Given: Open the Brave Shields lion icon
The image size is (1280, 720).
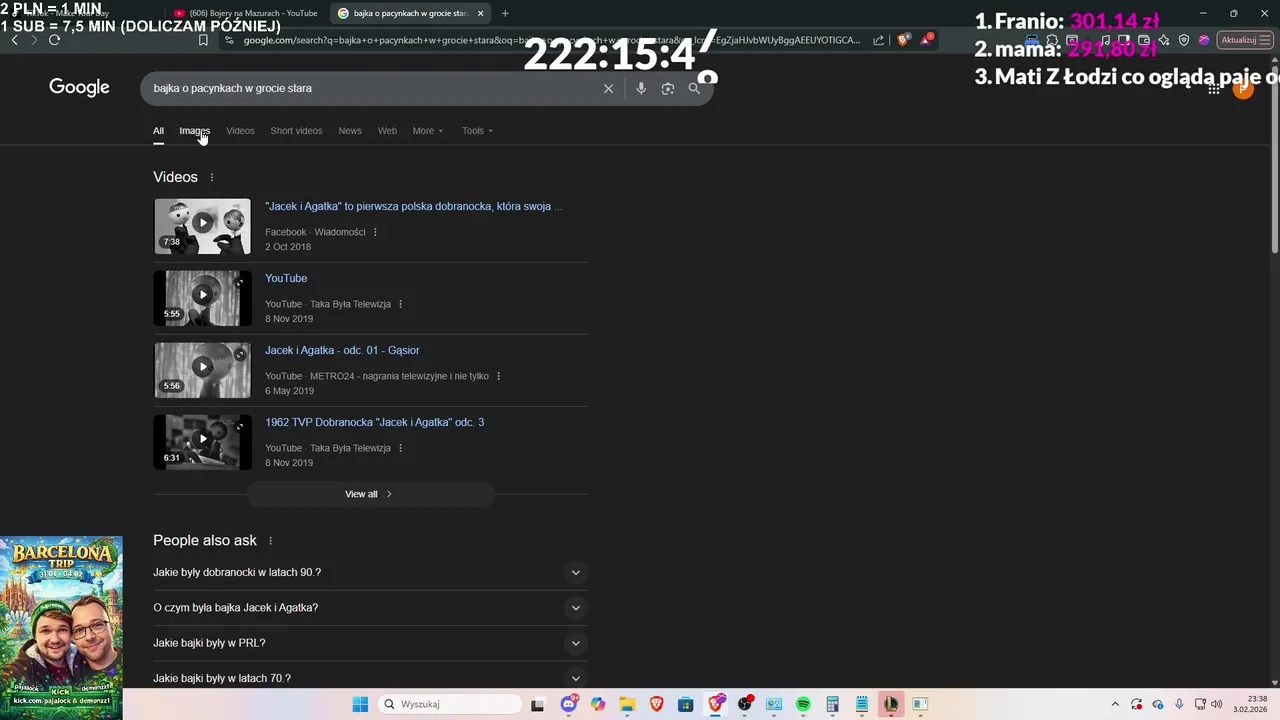Looking at the screenshot, I should [903, 40].
